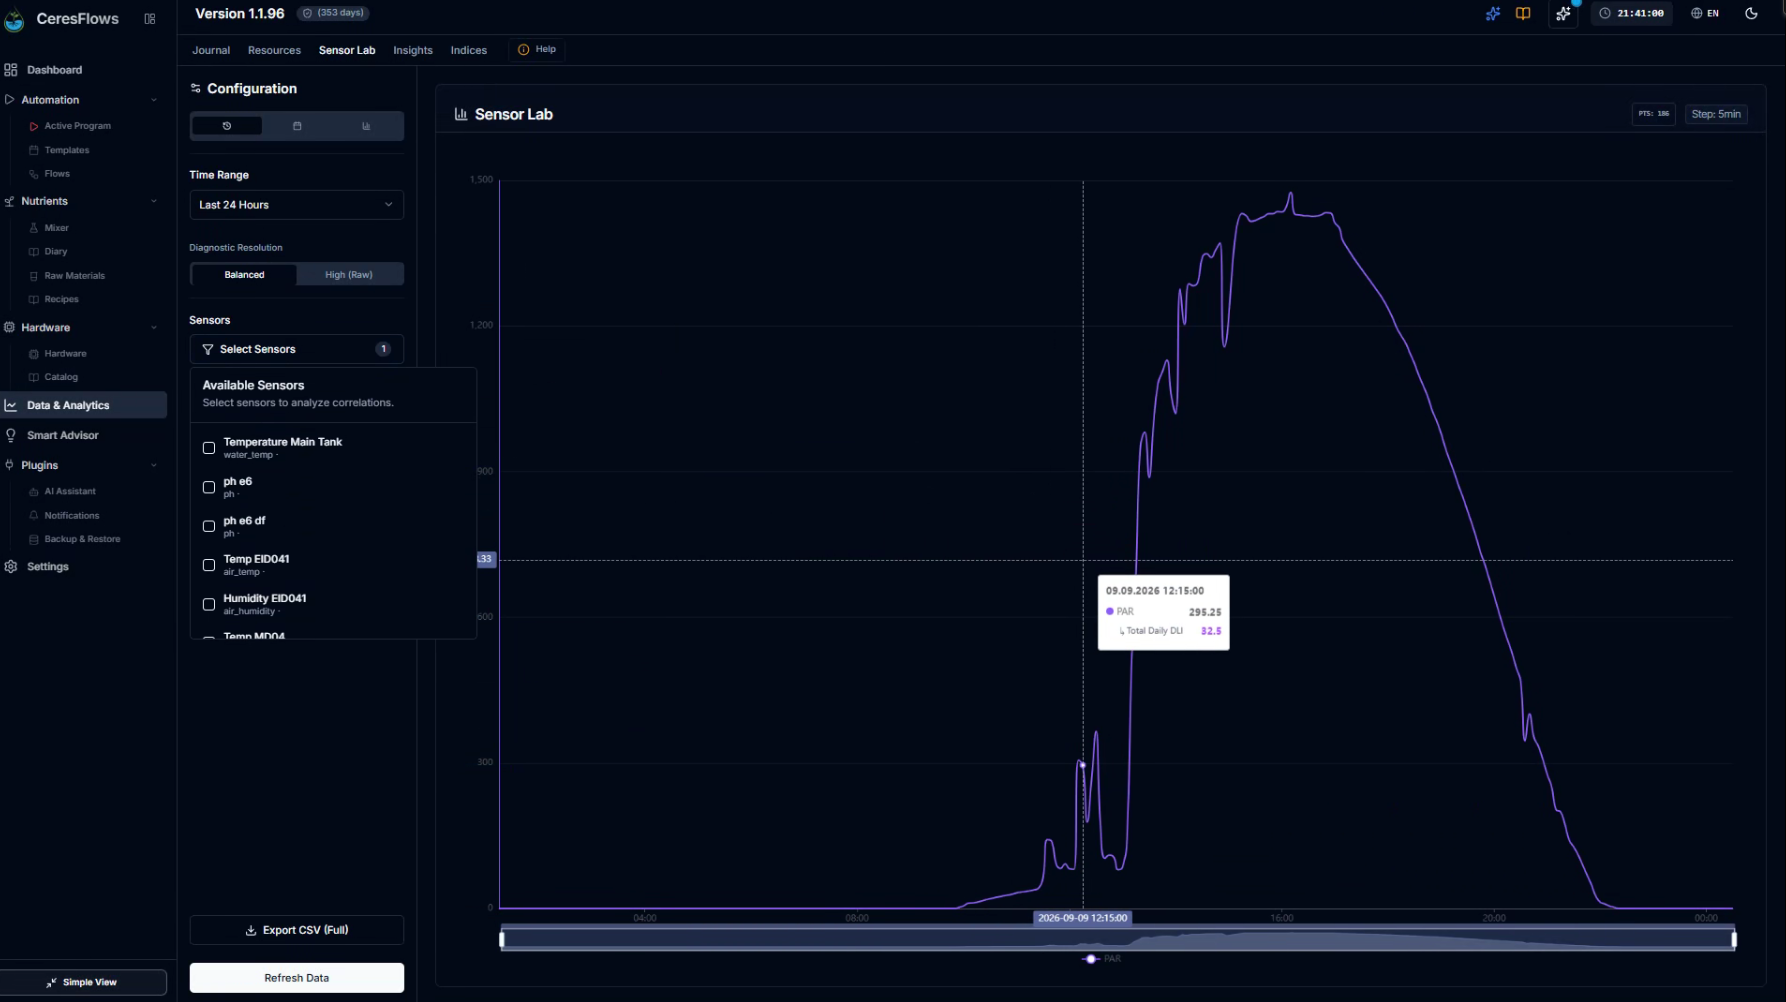Screen dimensions: 1786x1002
Task: Click the left handle of chart zoom slider
Action: click(x=502, y=939)
